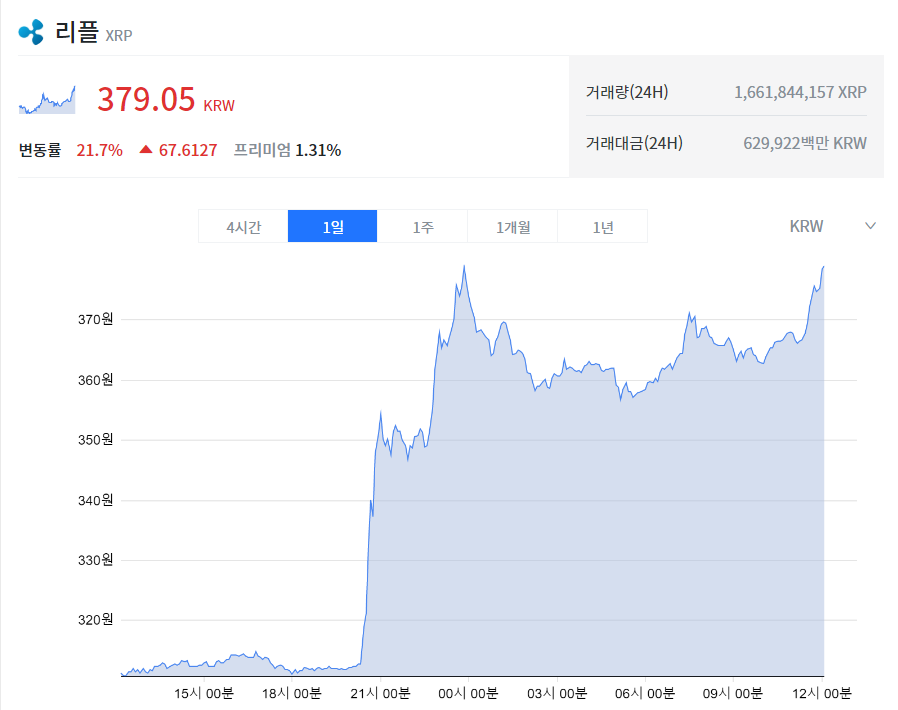
Task: Switch chart to 1년 range
Action: (x=602, y=227)
